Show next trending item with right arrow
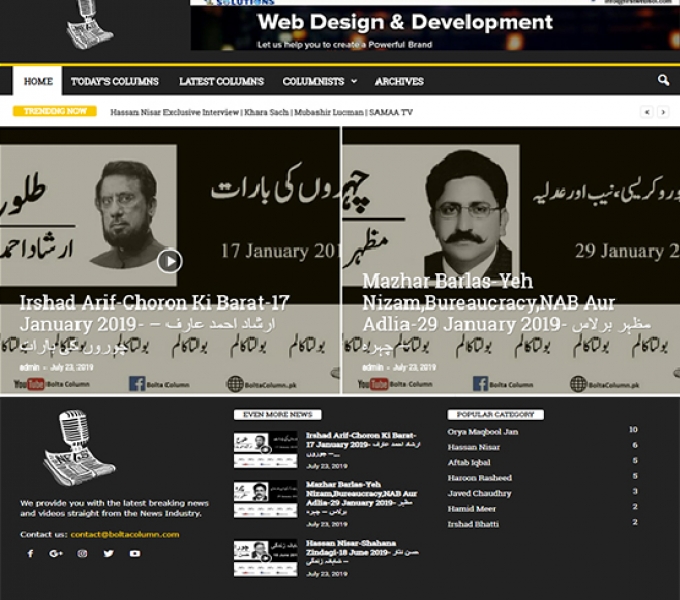 click(x=662, y=113)
